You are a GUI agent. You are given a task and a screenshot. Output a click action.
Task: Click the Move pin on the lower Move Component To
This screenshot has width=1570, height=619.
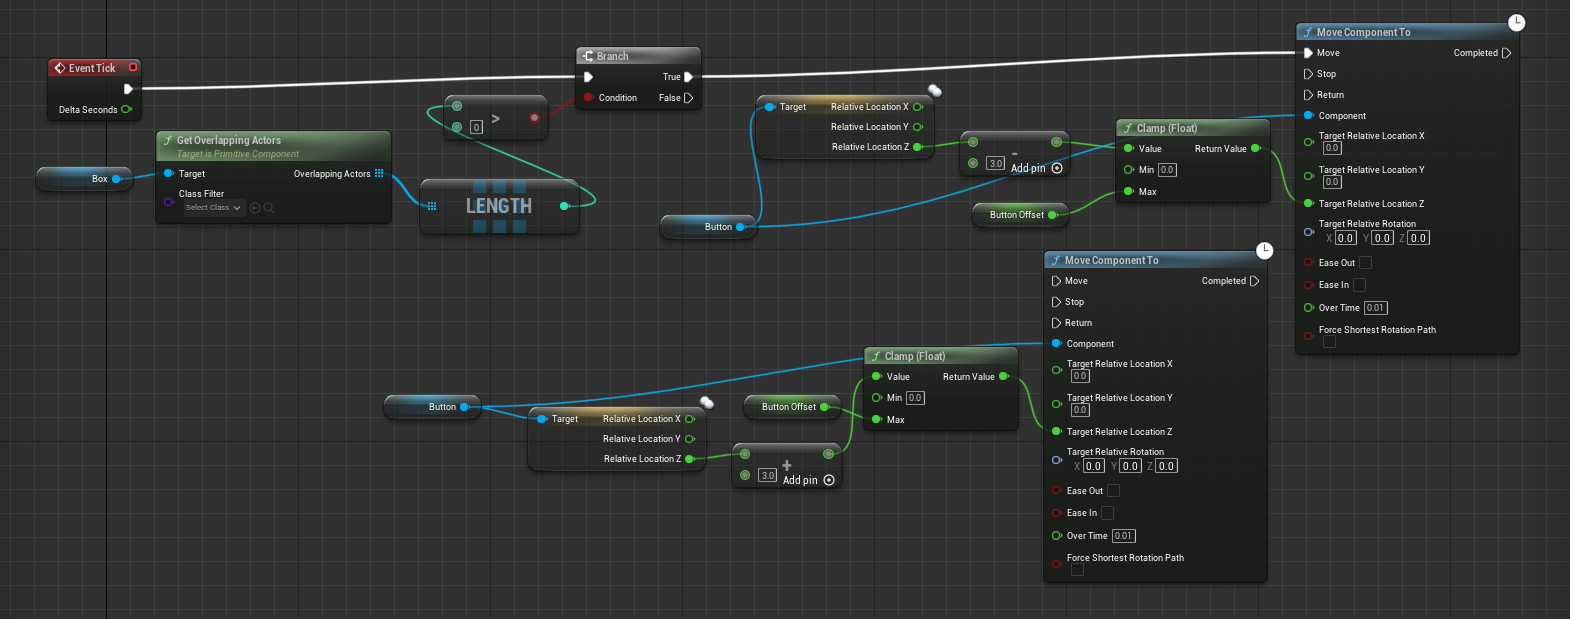click(x=1056, y=281)
